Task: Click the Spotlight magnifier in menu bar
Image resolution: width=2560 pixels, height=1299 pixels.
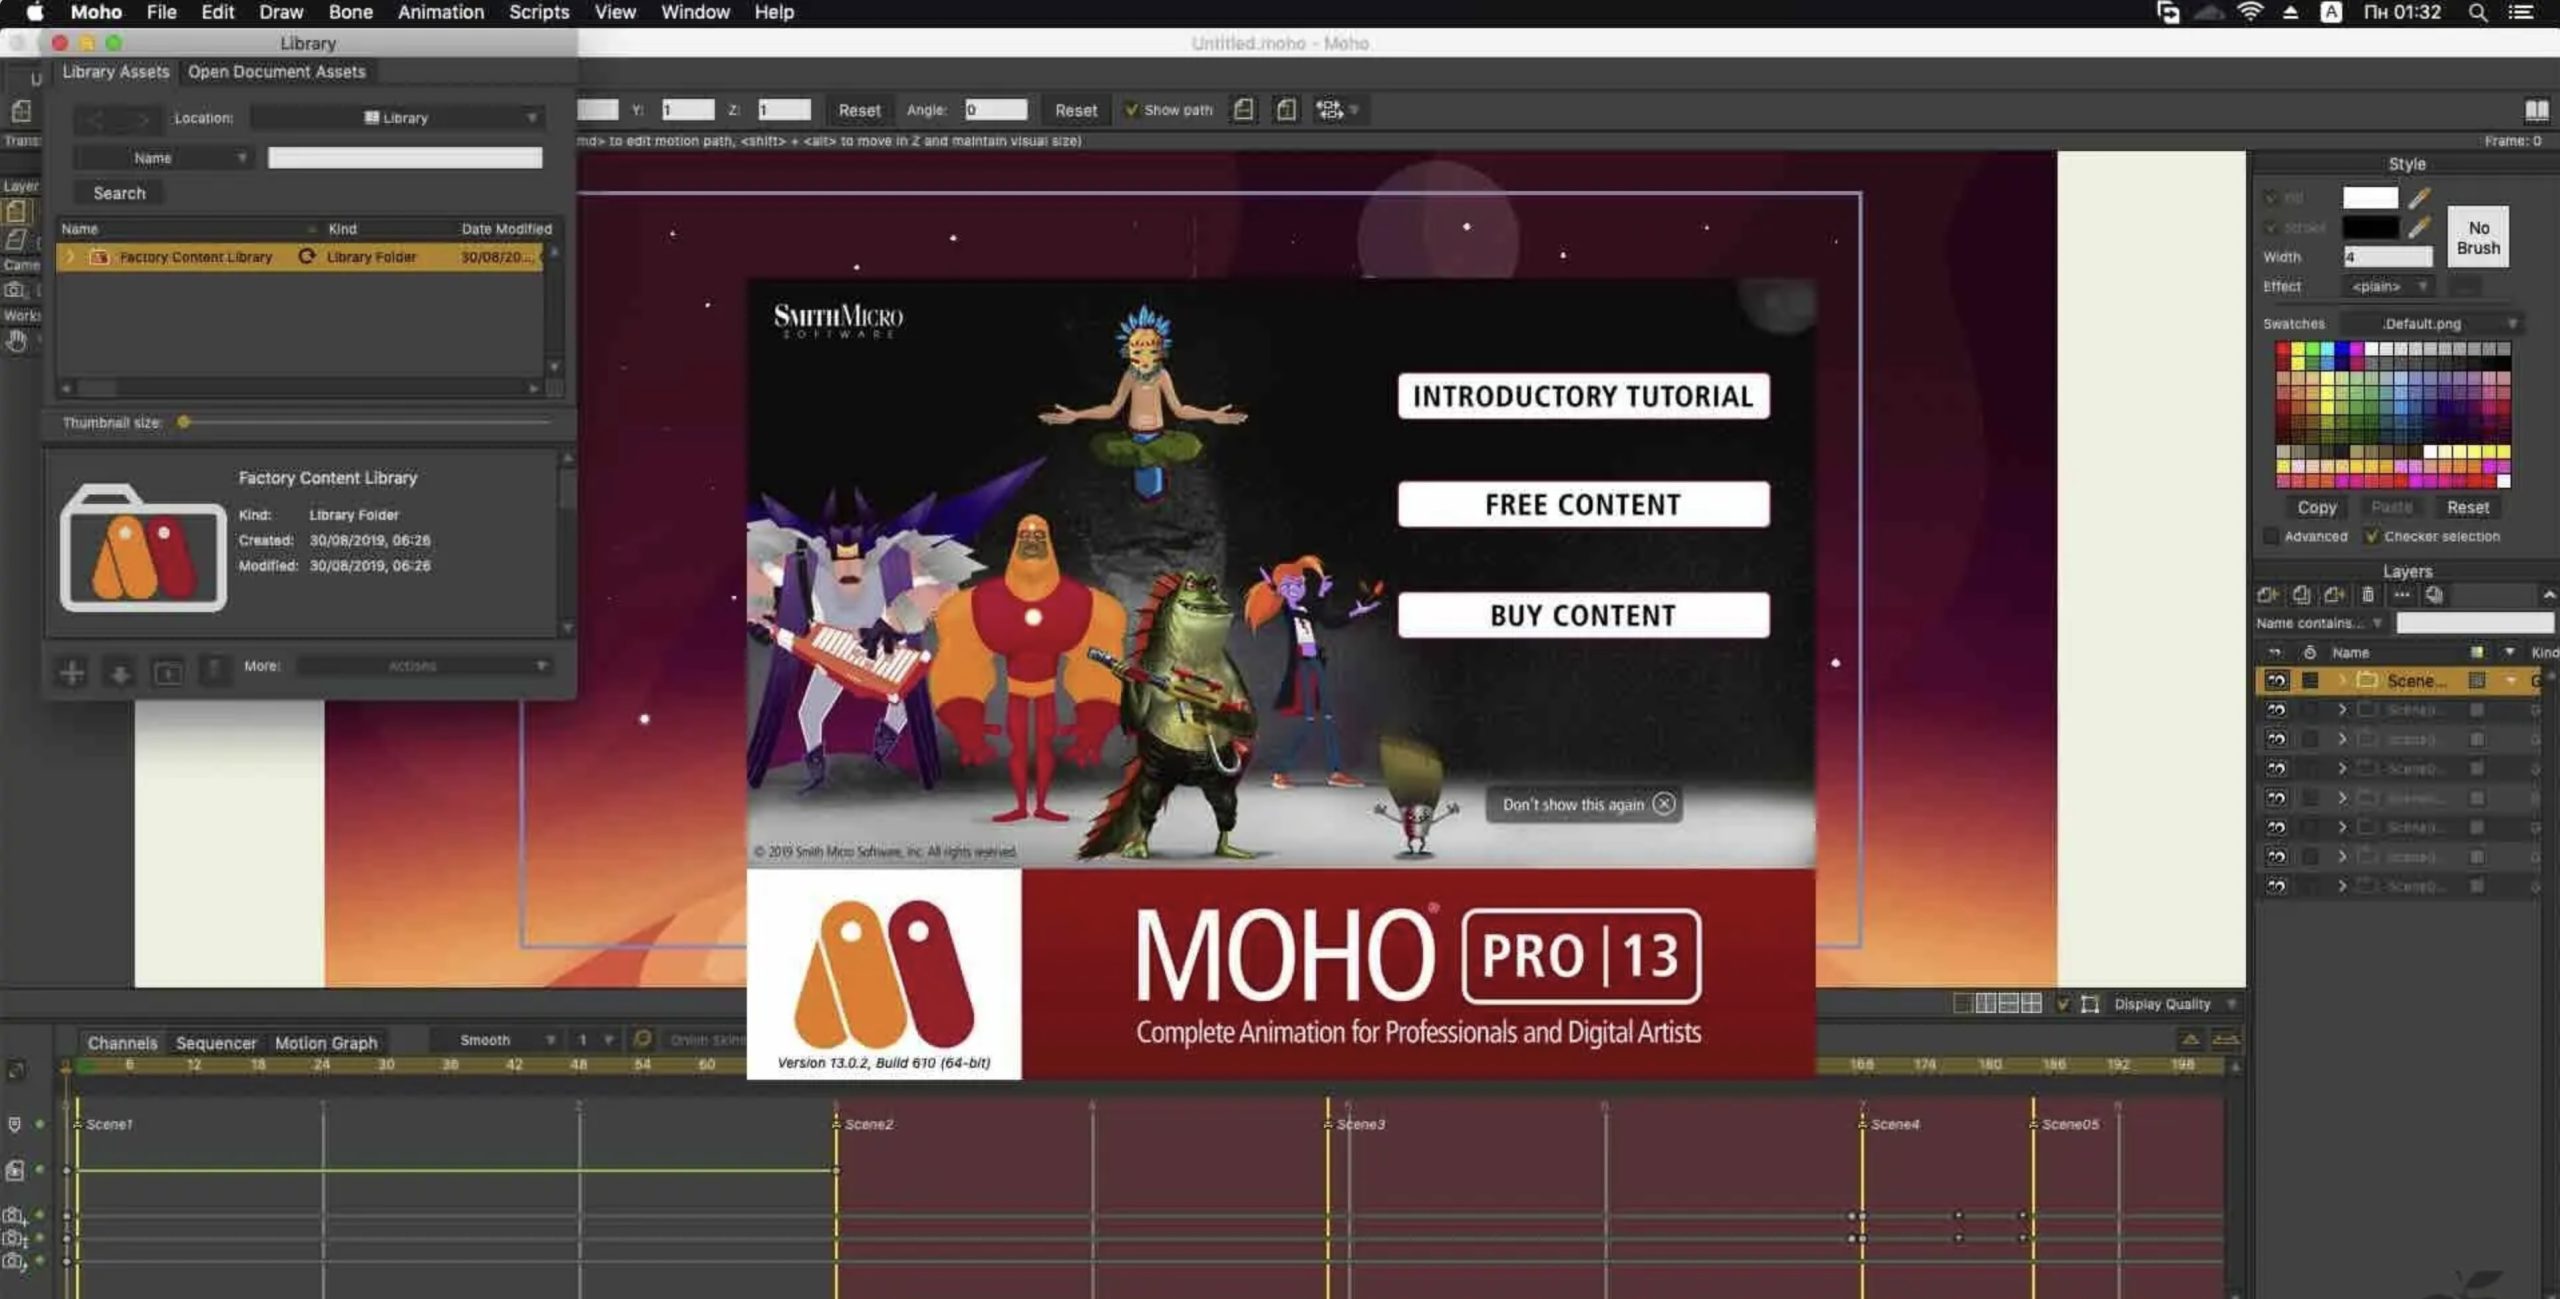Action: 2477,13
